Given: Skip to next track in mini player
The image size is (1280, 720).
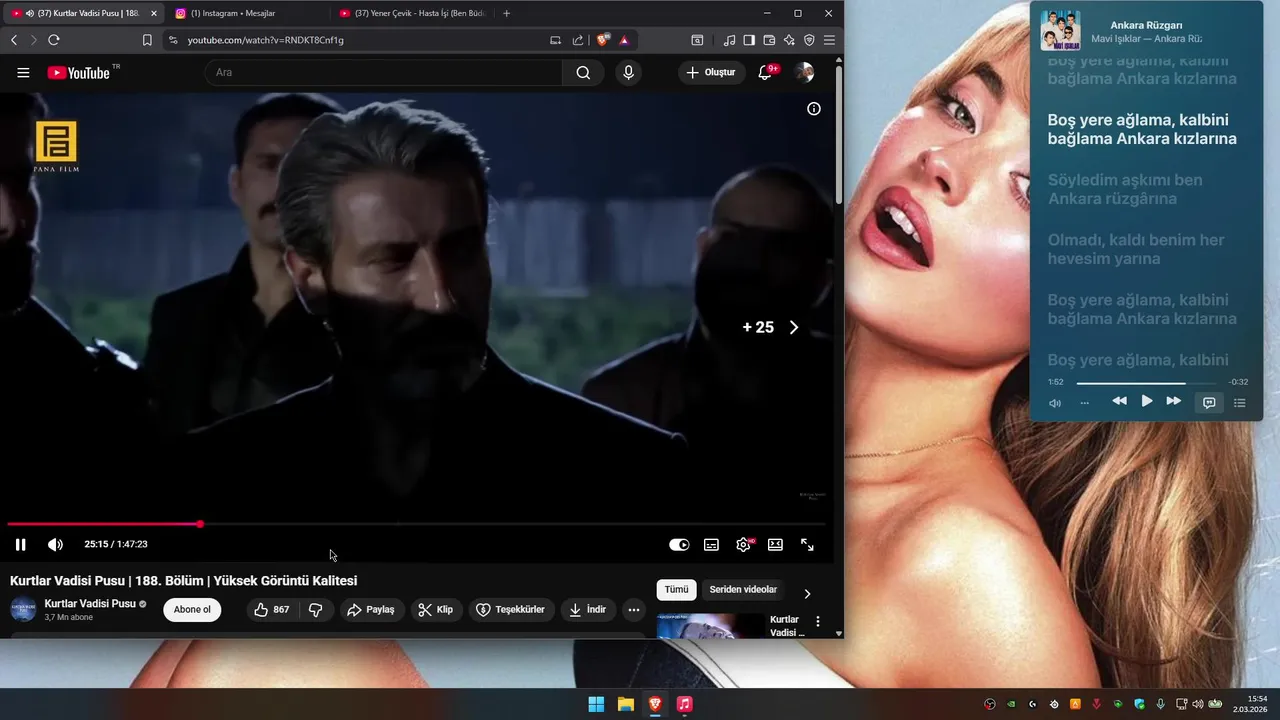Looking at the screenshot, I should (1174, 401).
